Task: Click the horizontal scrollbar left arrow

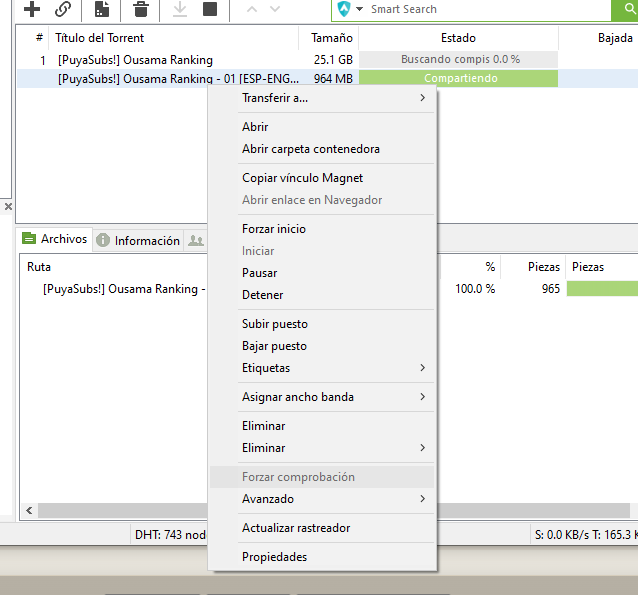Action: pyautogui.click(x=29, y=510)
